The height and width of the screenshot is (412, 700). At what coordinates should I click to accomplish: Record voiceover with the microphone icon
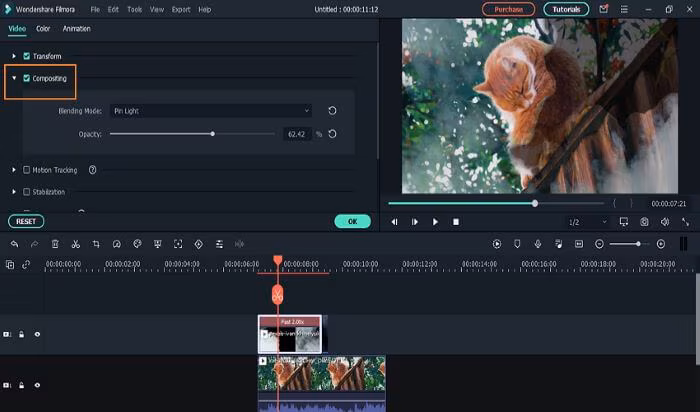[538, 244]
